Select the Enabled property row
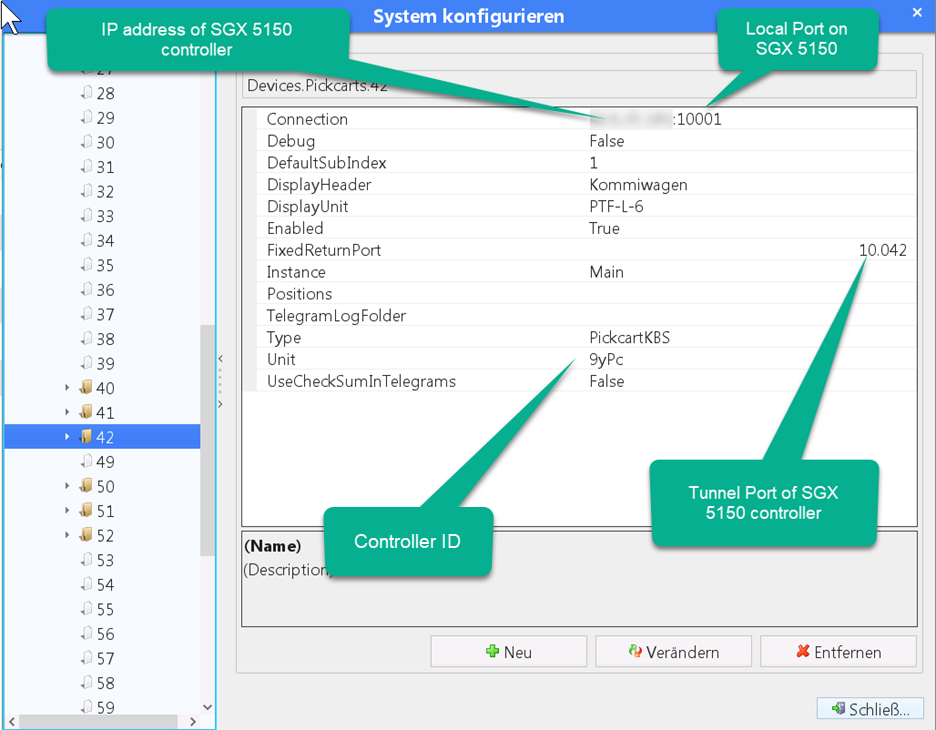Image resolution: width=936 pixels, height=730 pixels. pos(580,228)
